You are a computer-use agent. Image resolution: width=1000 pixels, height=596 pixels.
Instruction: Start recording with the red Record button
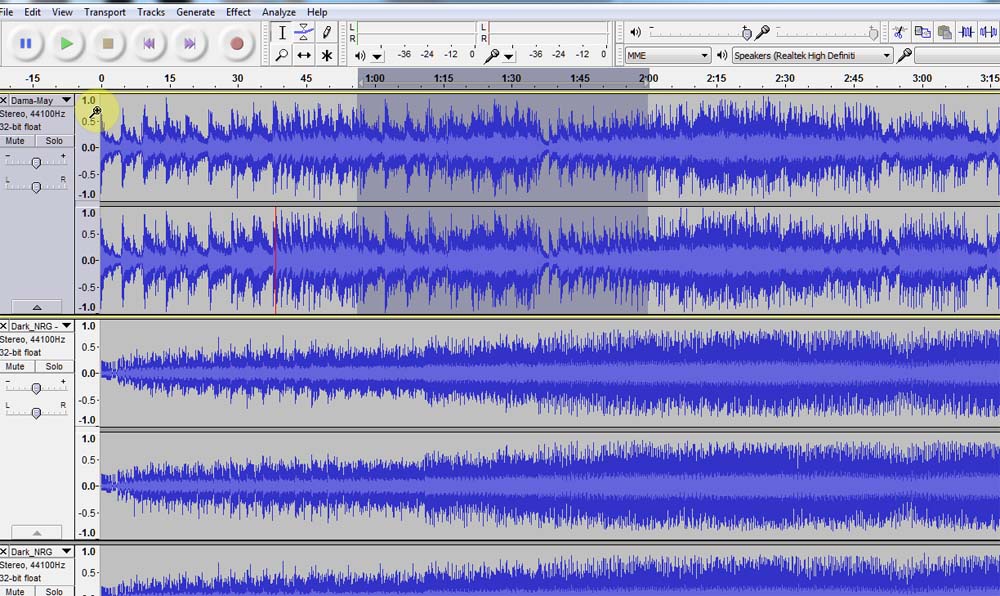pyautogui.click(x=237, y=43)
